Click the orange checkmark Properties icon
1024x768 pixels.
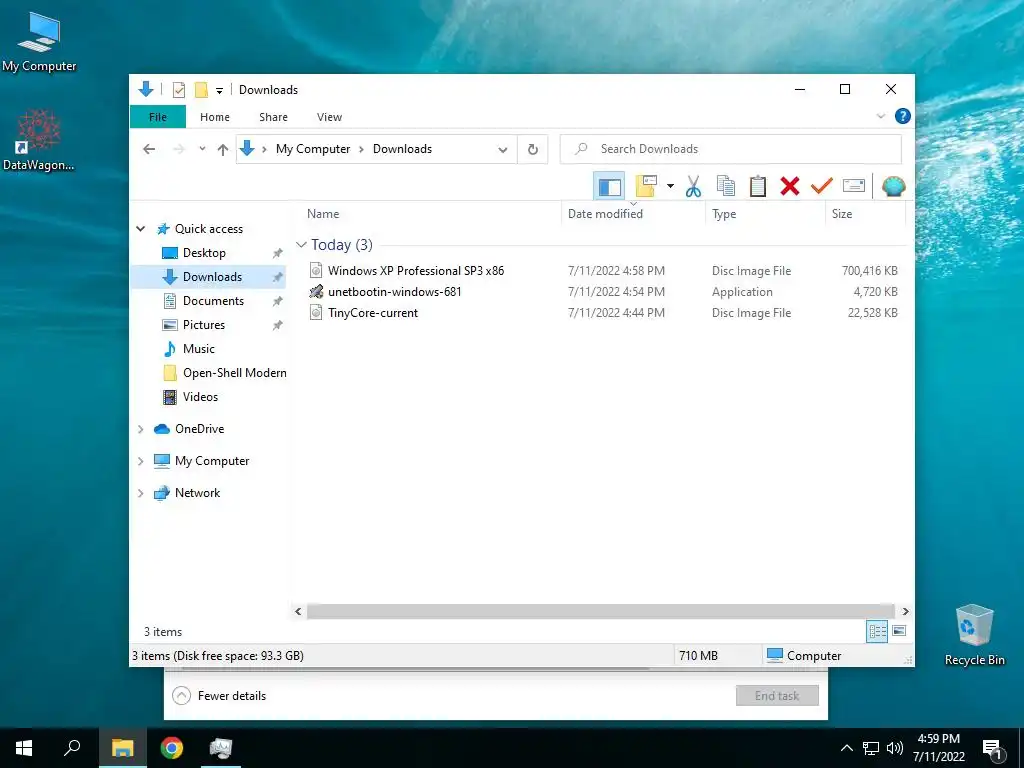[822, 187]
